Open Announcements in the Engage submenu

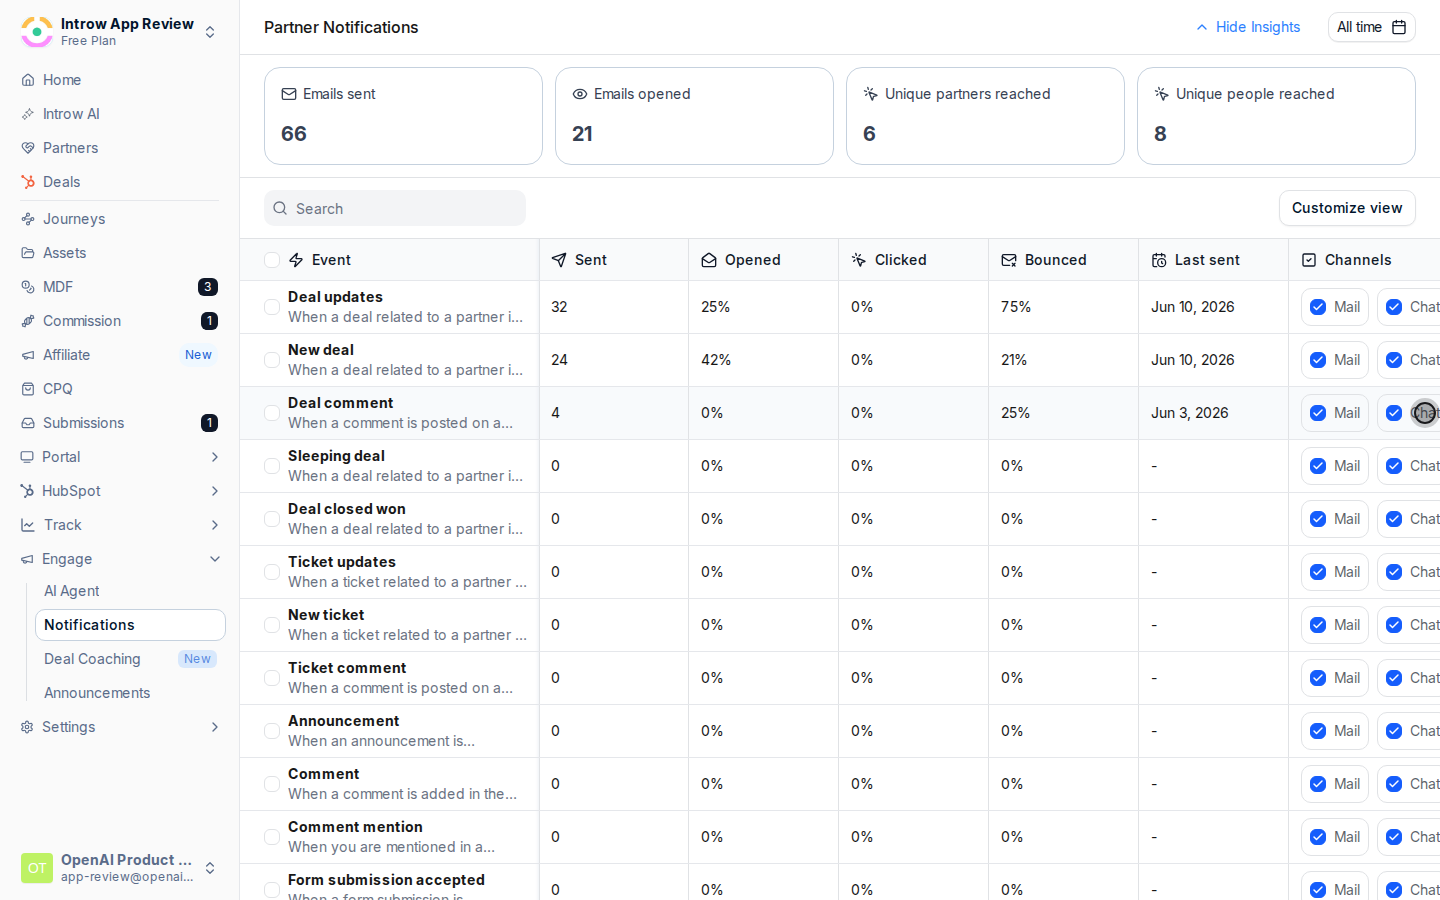click(x=97, y=693)
